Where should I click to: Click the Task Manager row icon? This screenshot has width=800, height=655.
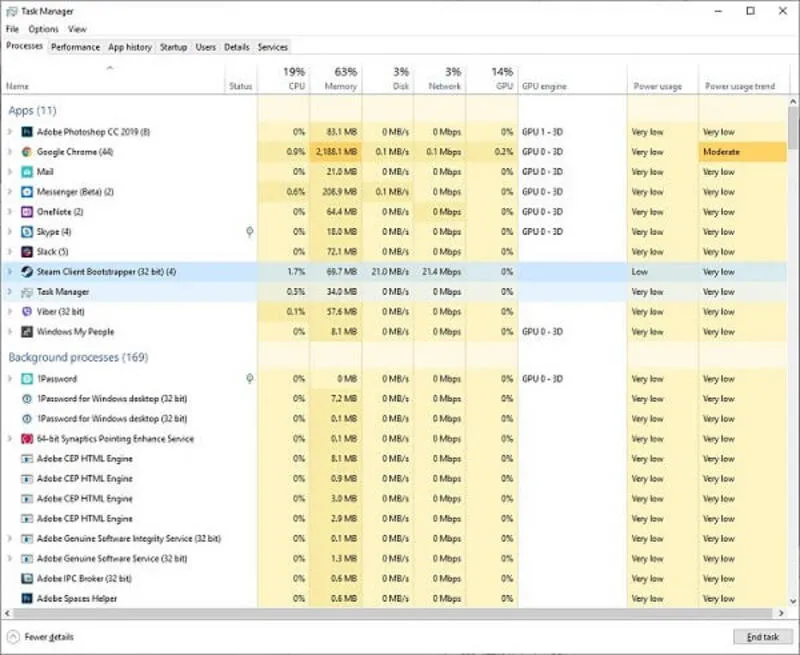pyautogui.click(x=27, y=292)
